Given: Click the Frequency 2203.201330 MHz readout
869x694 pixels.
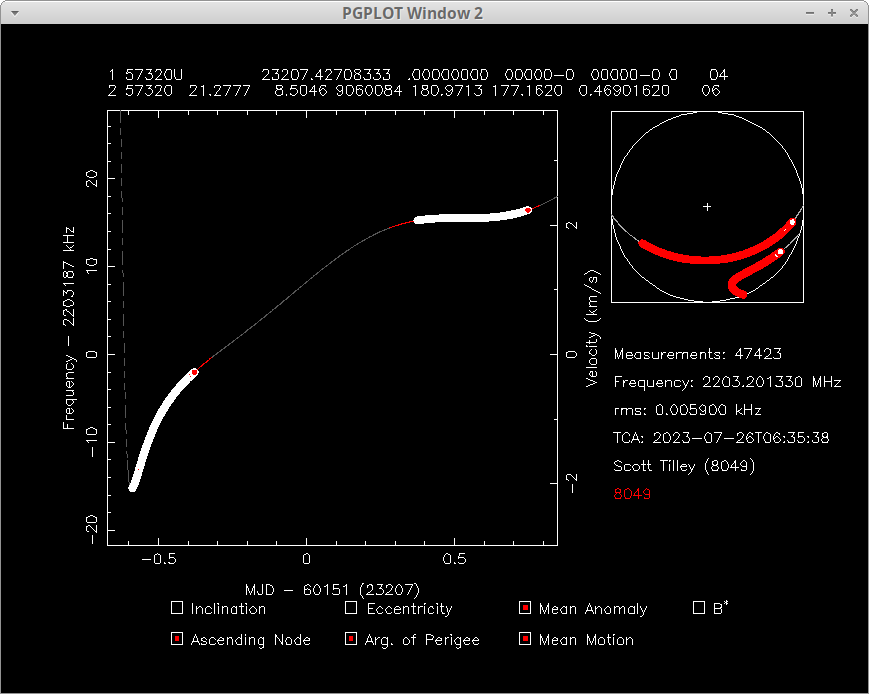Looking at the screenshot, I should [x=727, y=382].
